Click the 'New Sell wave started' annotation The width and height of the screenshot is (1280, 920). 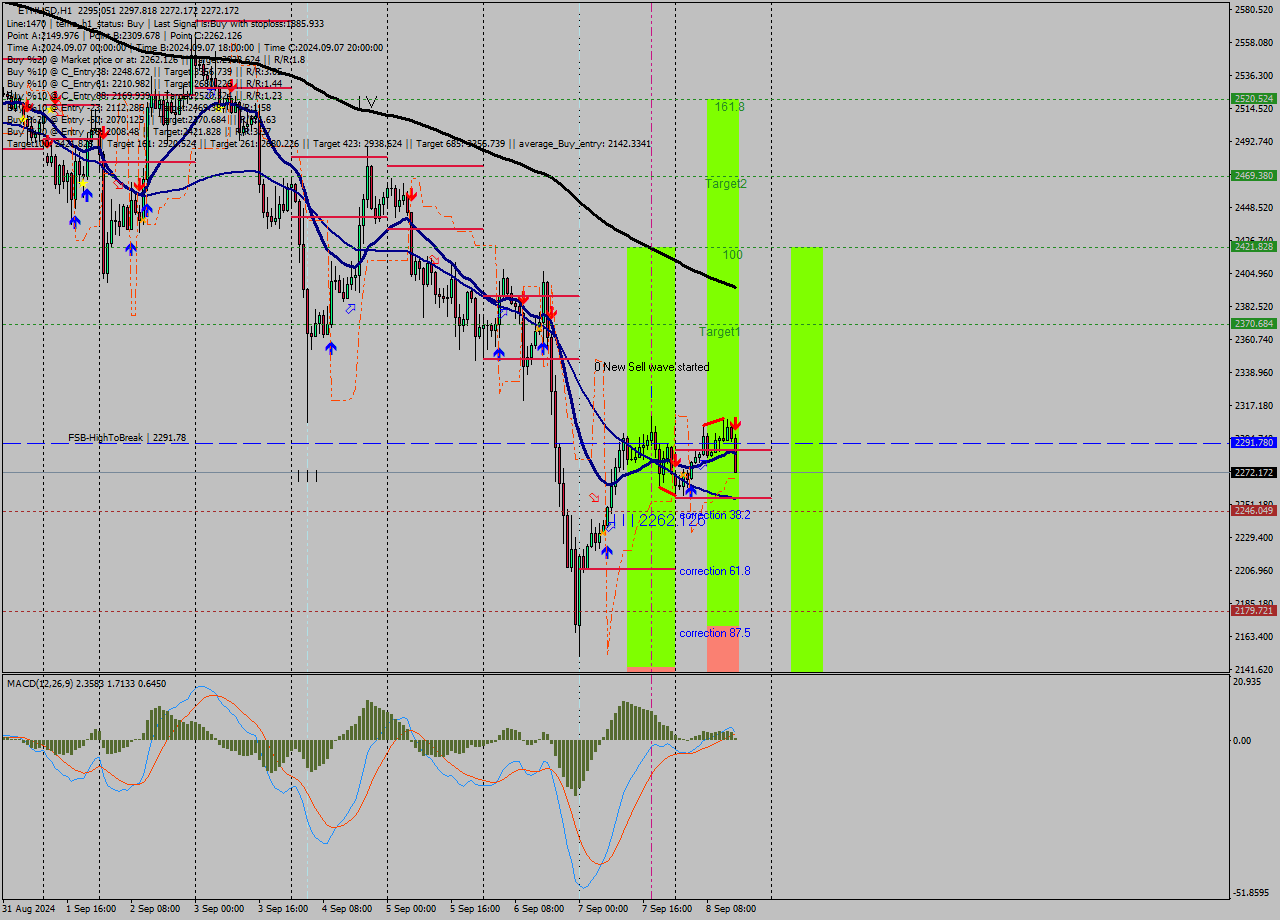652,367
